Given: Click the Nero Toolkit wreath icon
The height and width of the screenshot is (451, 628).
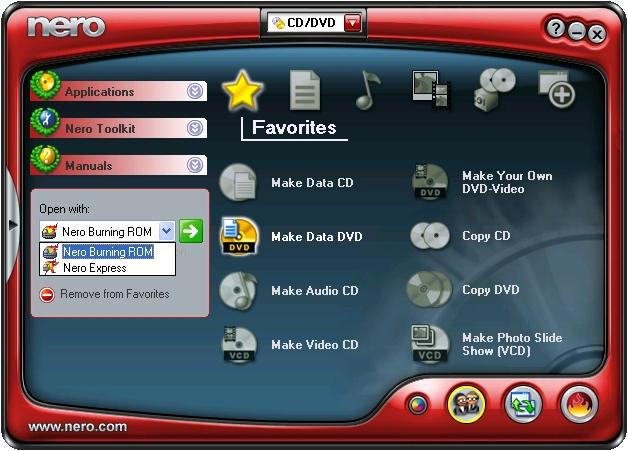Looking at the screenshot, I should (x=46, y=122).
